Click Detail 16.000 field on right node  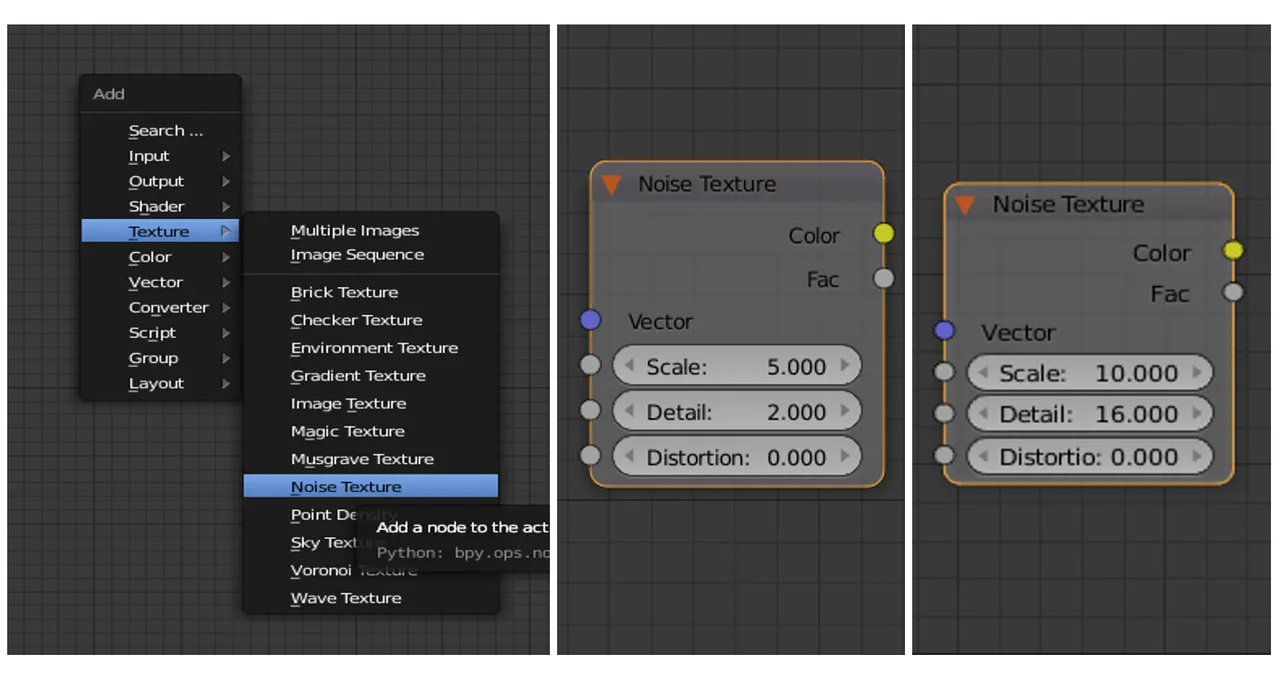pos(1090,414)
